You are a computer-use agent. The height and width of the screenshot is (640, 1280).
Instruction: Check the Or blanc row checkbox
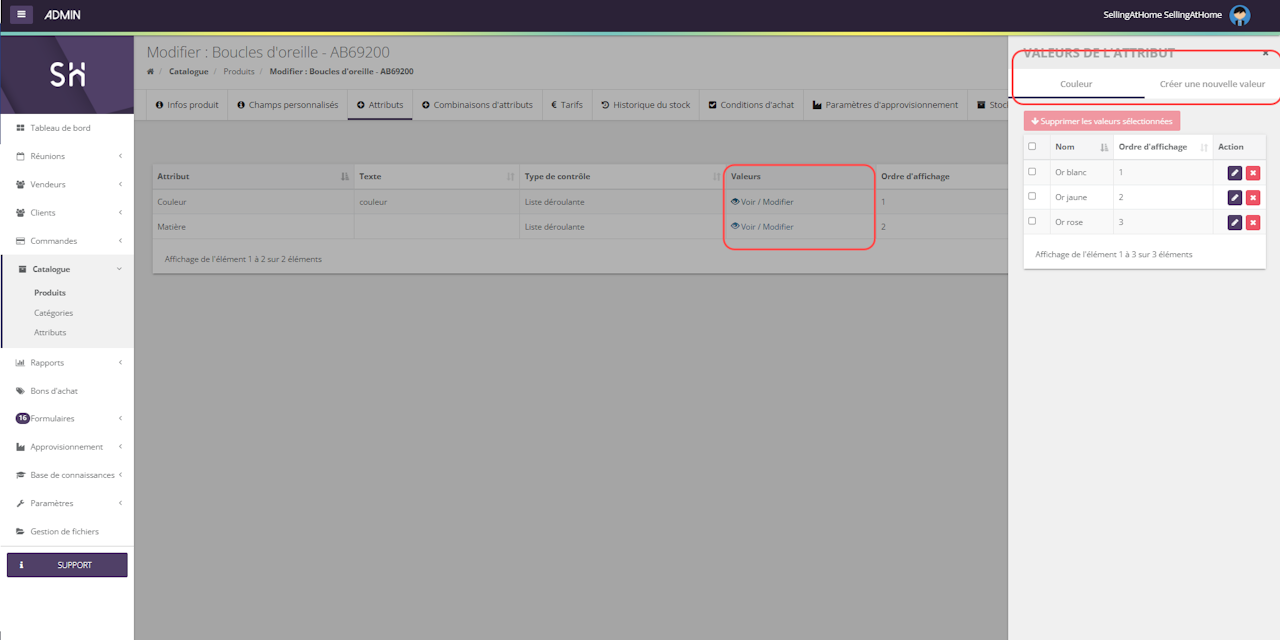(x=1032, y=171)
